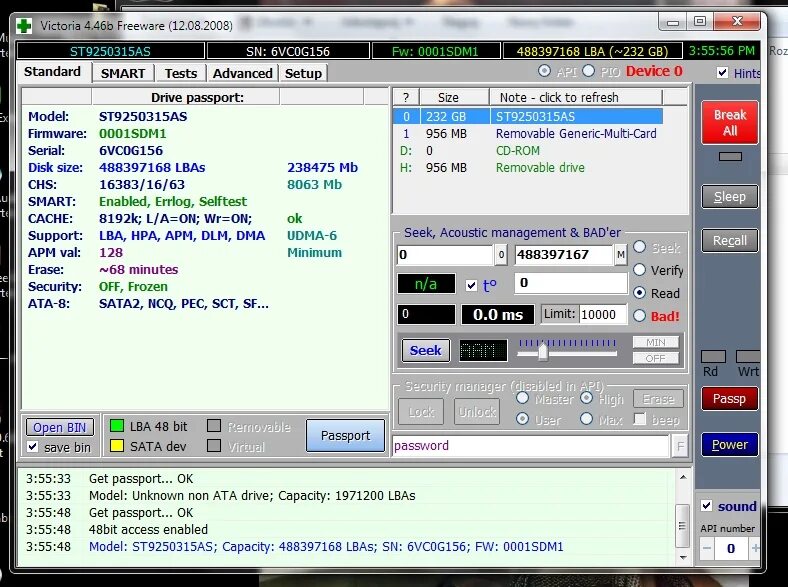Click the Passport button
This screenshot has width=788, height=587.
click(x=345, y=435)
